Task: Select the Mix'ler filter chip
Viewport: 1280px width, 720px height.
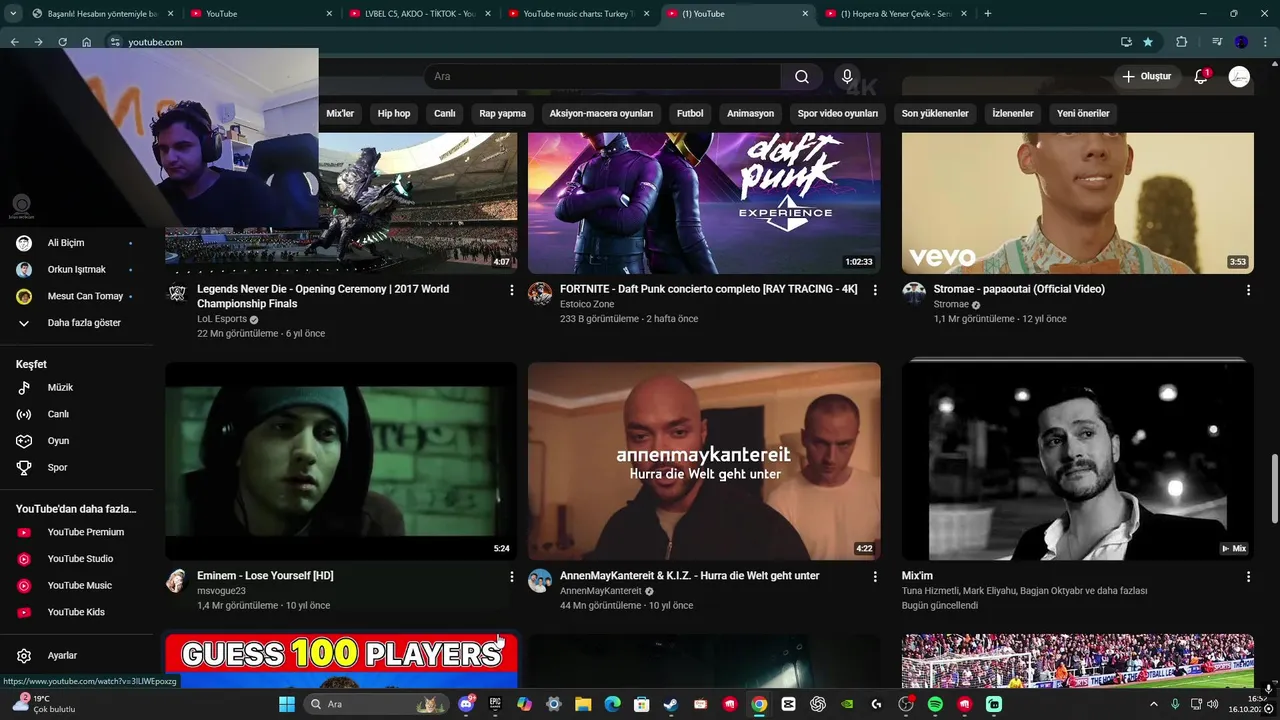Action: pyautogui.click(x=340, y=114)
